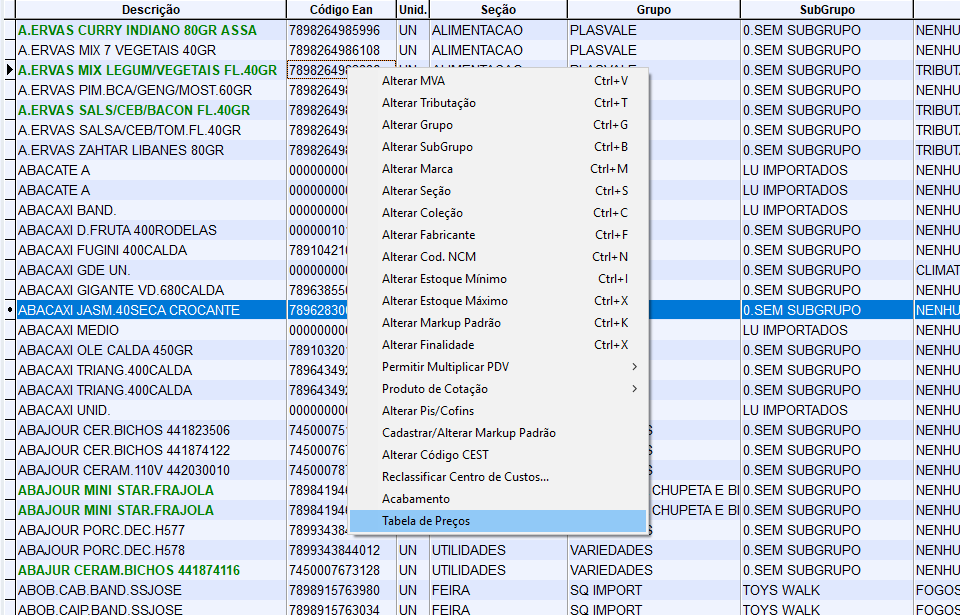Click the current-row arrow indicator beside A.ERVAS MIX LEGUM

click(9, 70)
